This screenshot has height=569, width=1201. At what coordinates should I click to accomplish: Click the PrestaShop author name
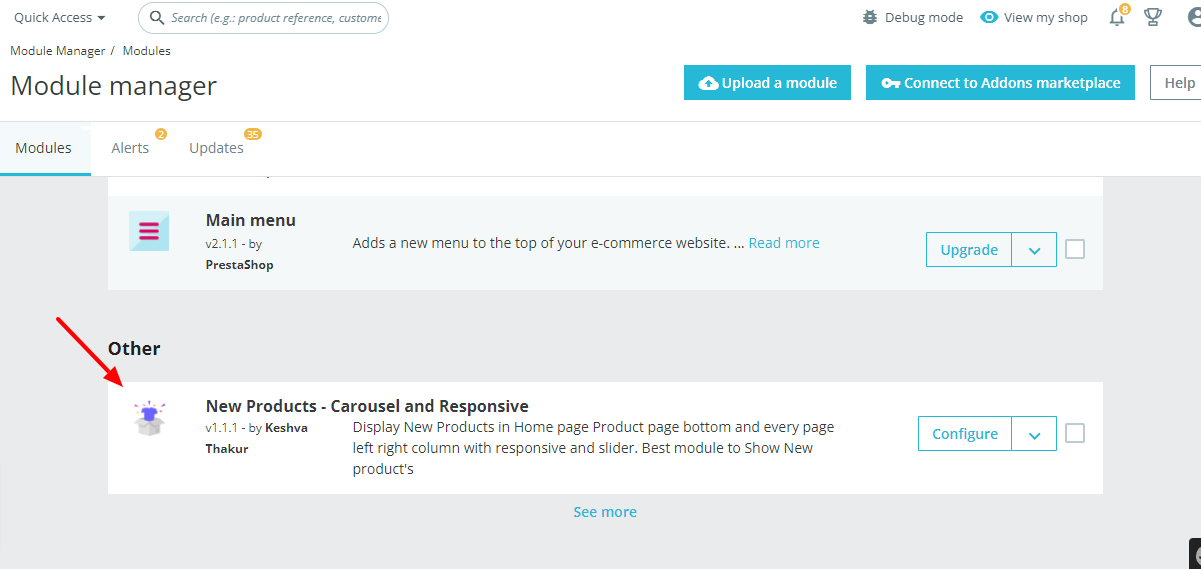coord(239,265)
